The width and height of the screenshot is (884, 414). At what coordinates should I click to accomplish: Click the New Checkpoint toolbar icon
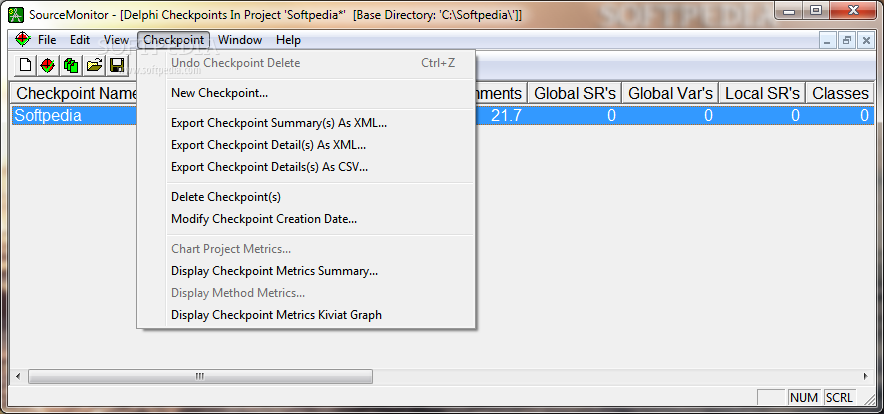click(47, 65)
